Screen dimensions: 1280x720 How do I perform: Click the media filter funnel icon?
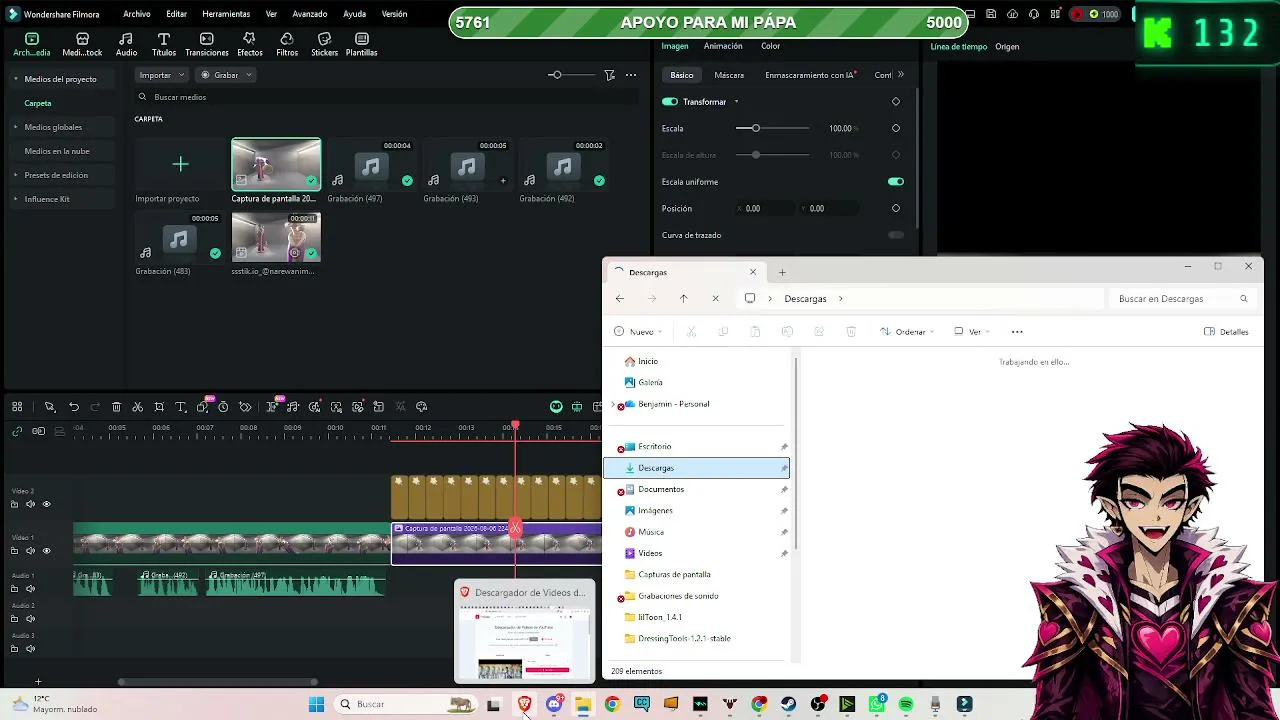[610, 75]
